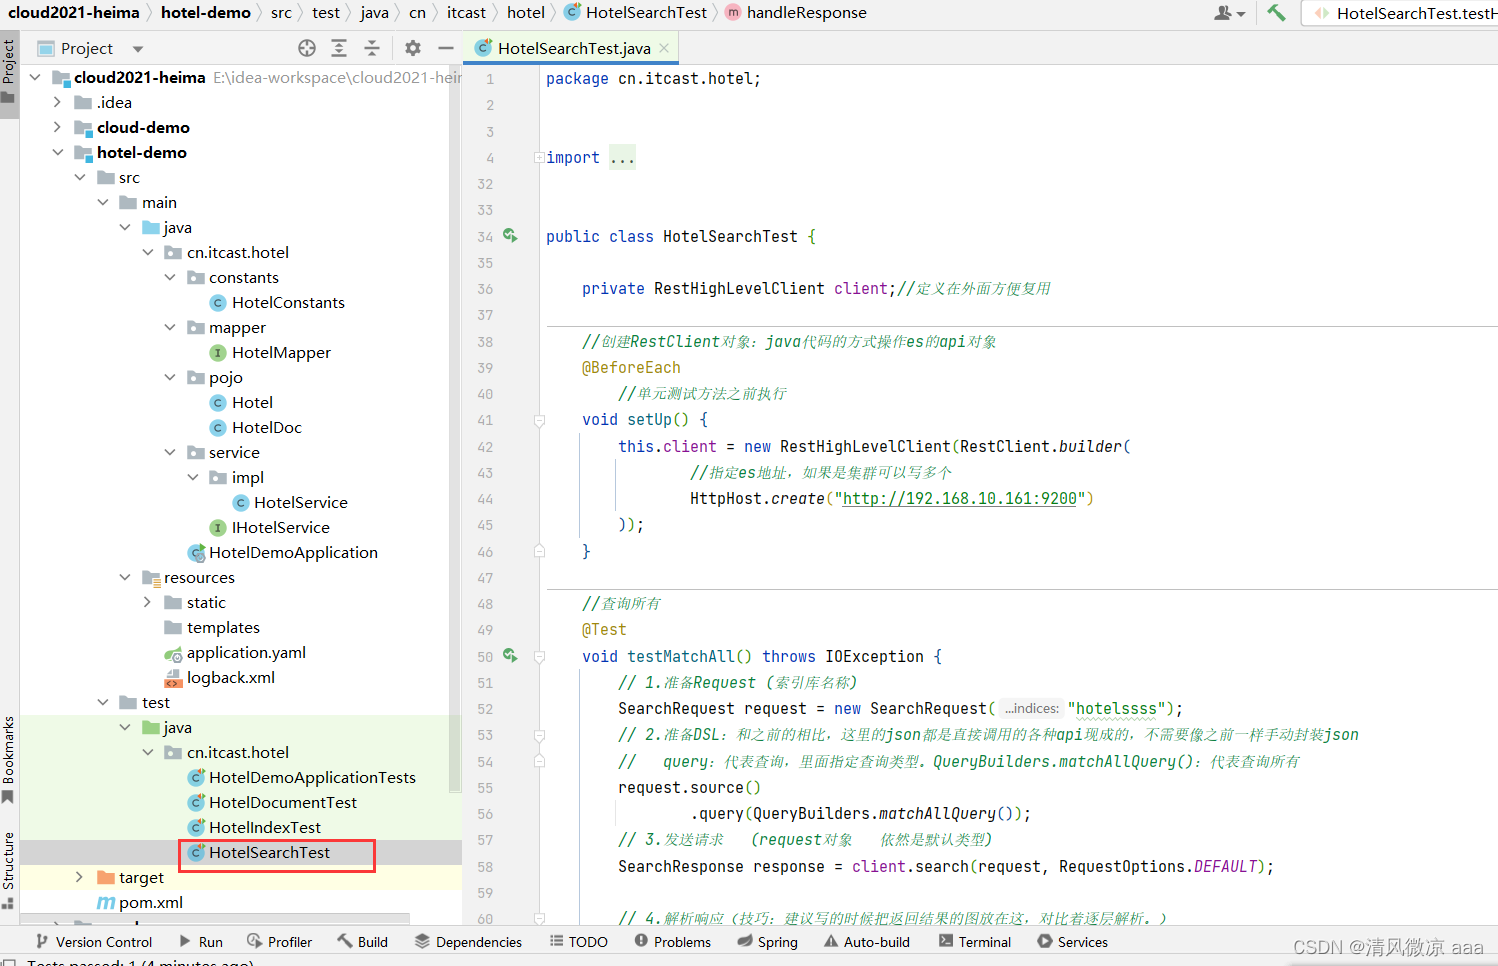Open Version Control tool window

[x=94, y=942]
